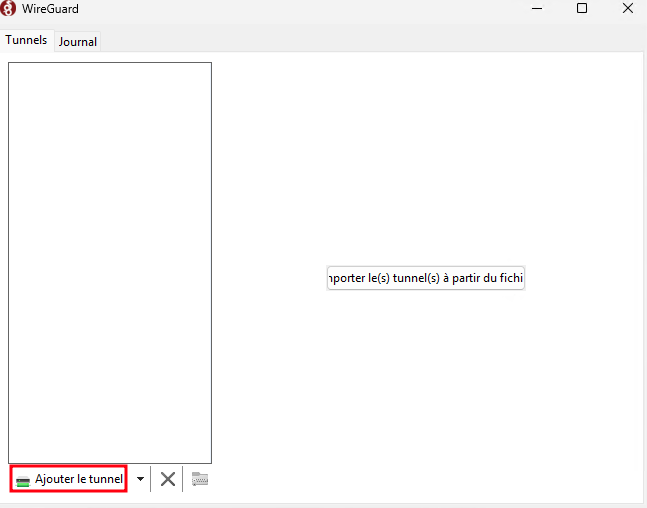Click blank toolbar area right of export icon
Viewport: 647px width, 508px height.
tap(425, 479)
